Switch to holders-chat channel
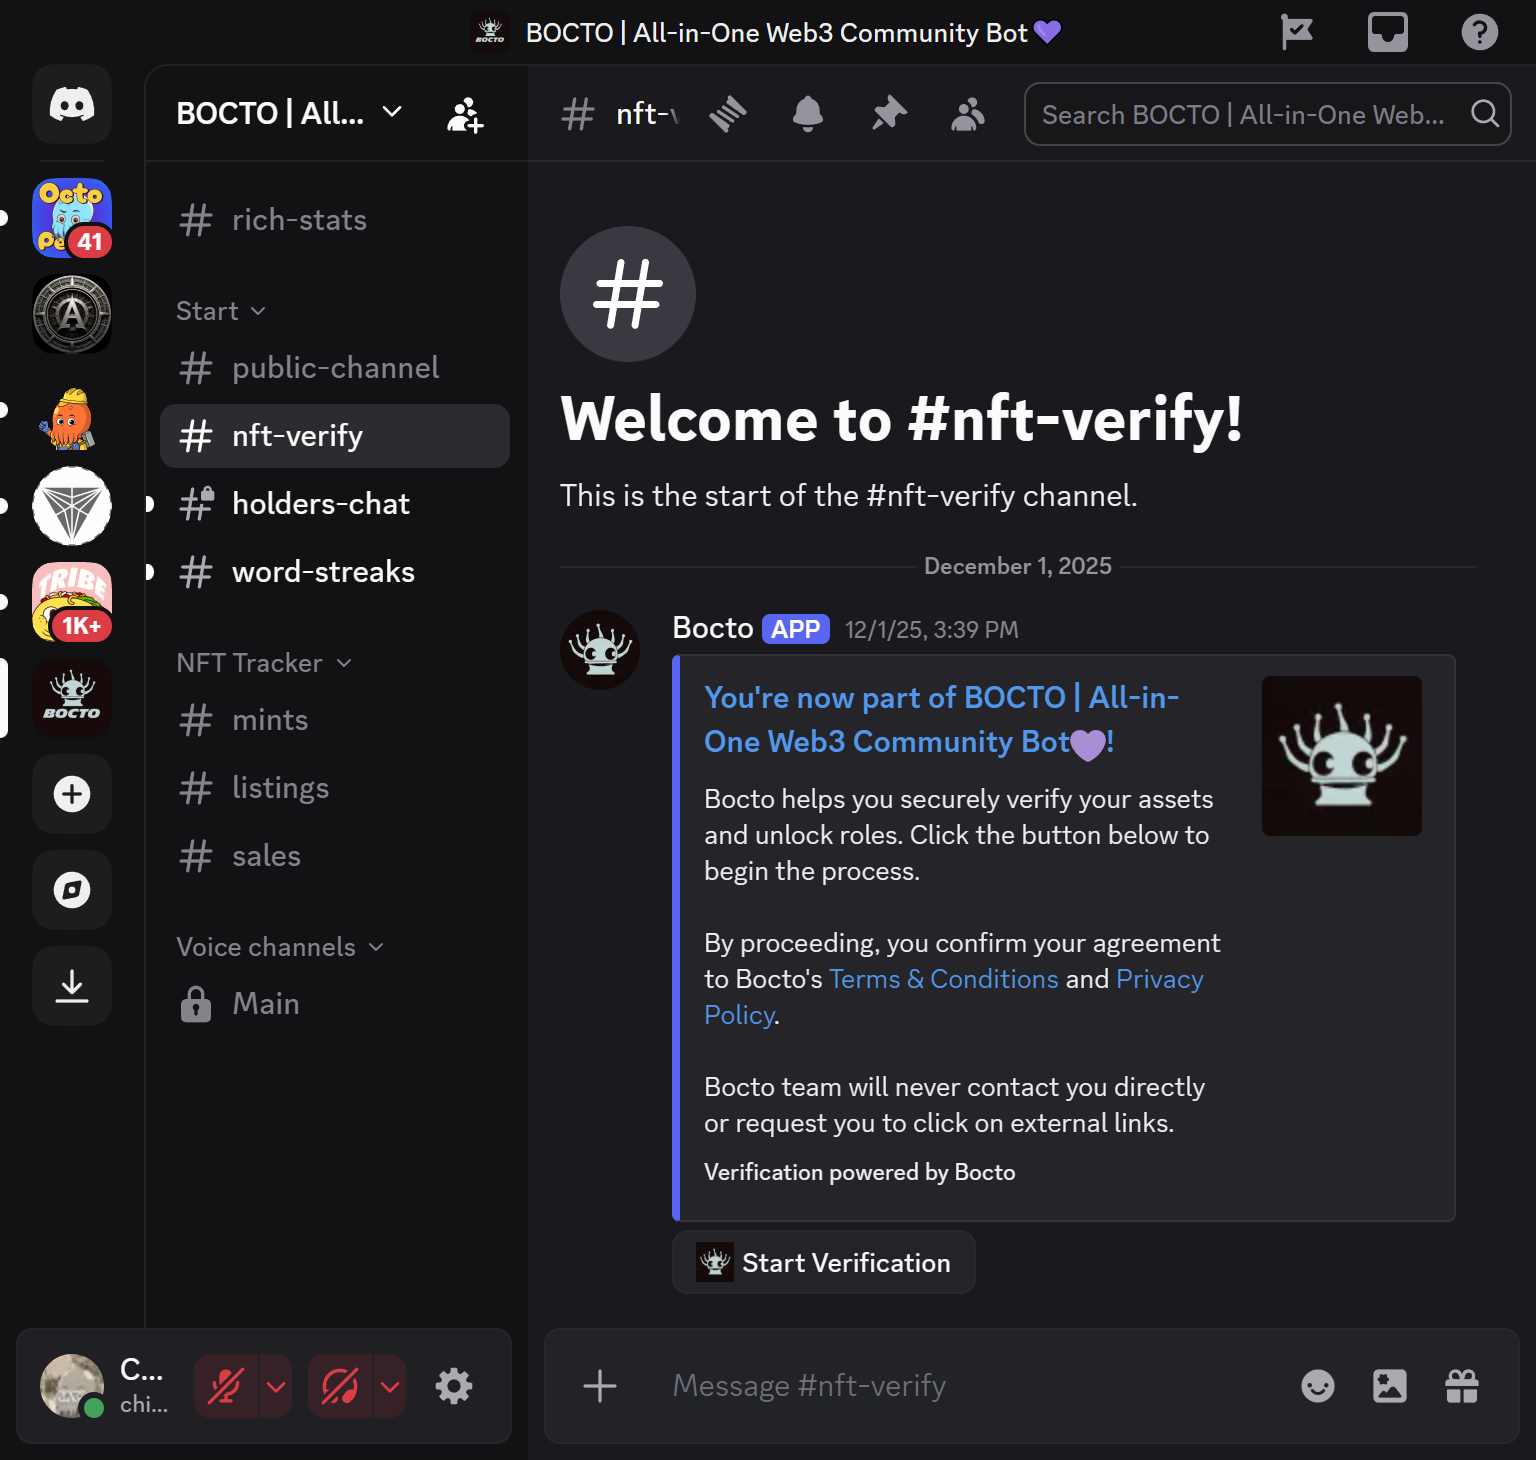 [x=320, y=504]
